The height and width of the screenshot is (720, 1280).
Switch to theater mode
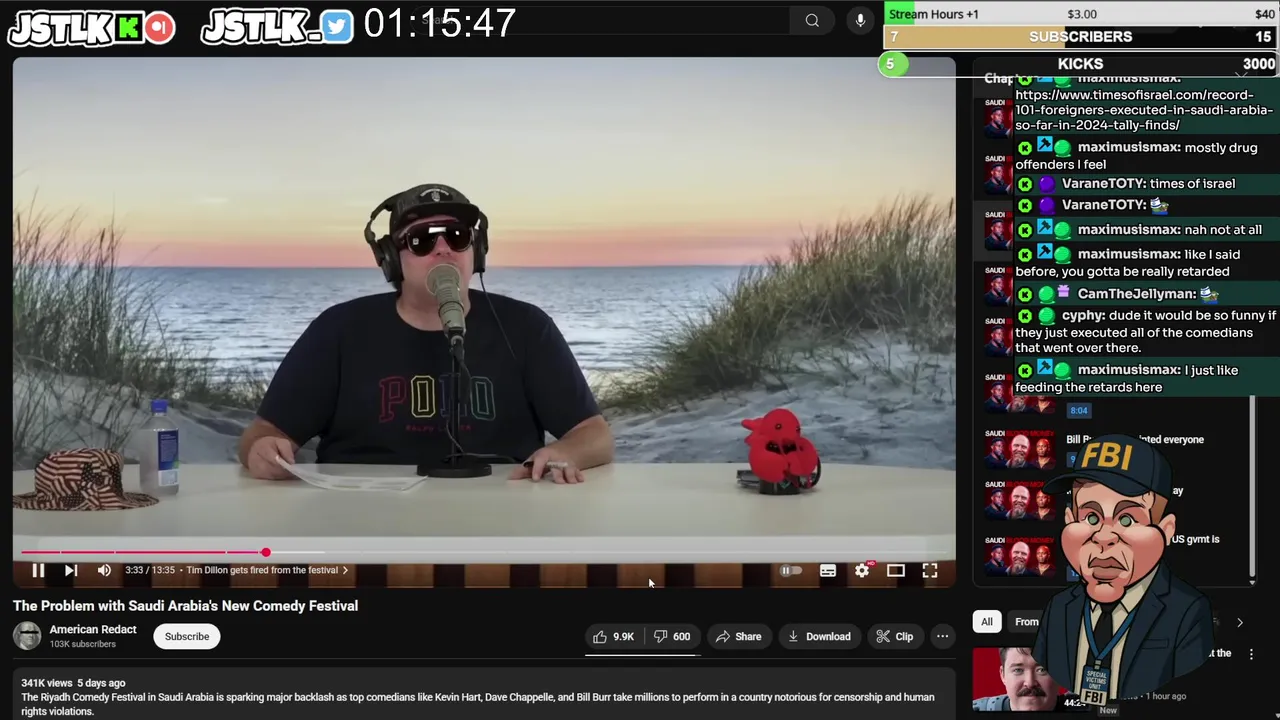click(x=896, y=571)
